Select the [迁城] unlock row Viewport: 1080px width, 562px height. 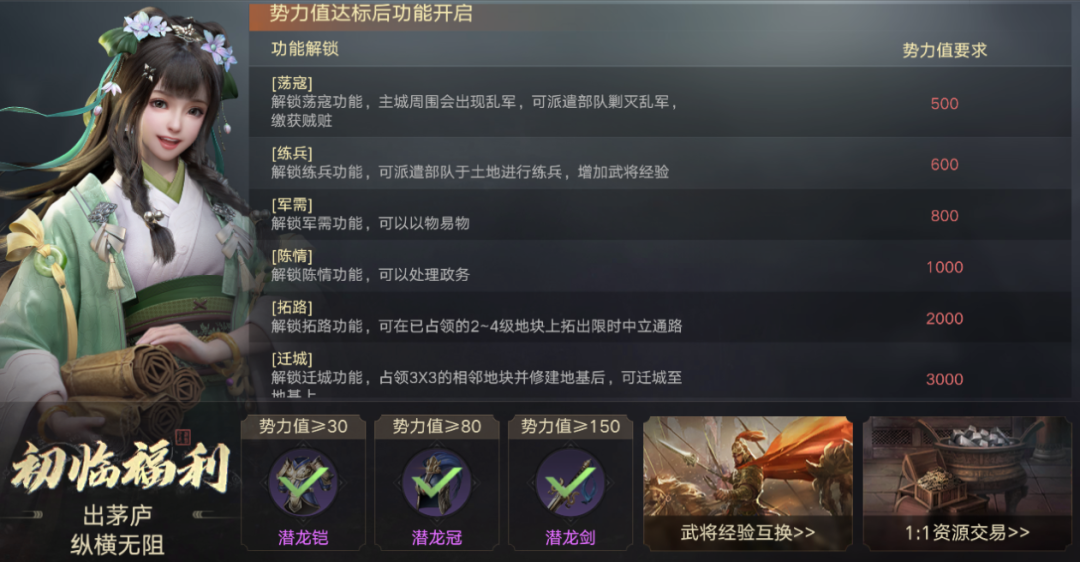pyautogui.click(x=660, y=372)
